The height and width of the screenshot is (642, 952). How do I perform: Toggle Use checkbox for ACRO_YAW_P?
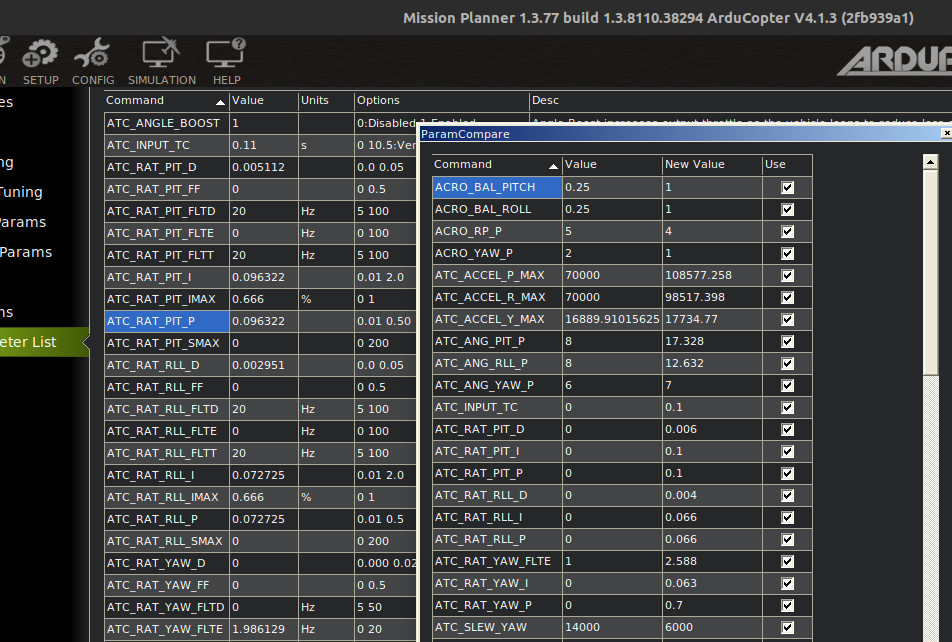click(x=787, y=253)
